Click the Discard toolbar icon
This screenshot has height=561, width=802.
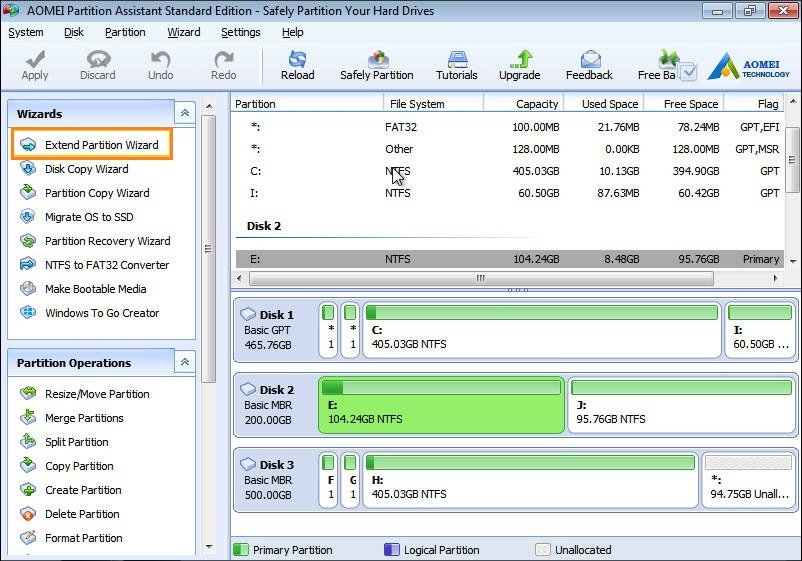point(98,59)
